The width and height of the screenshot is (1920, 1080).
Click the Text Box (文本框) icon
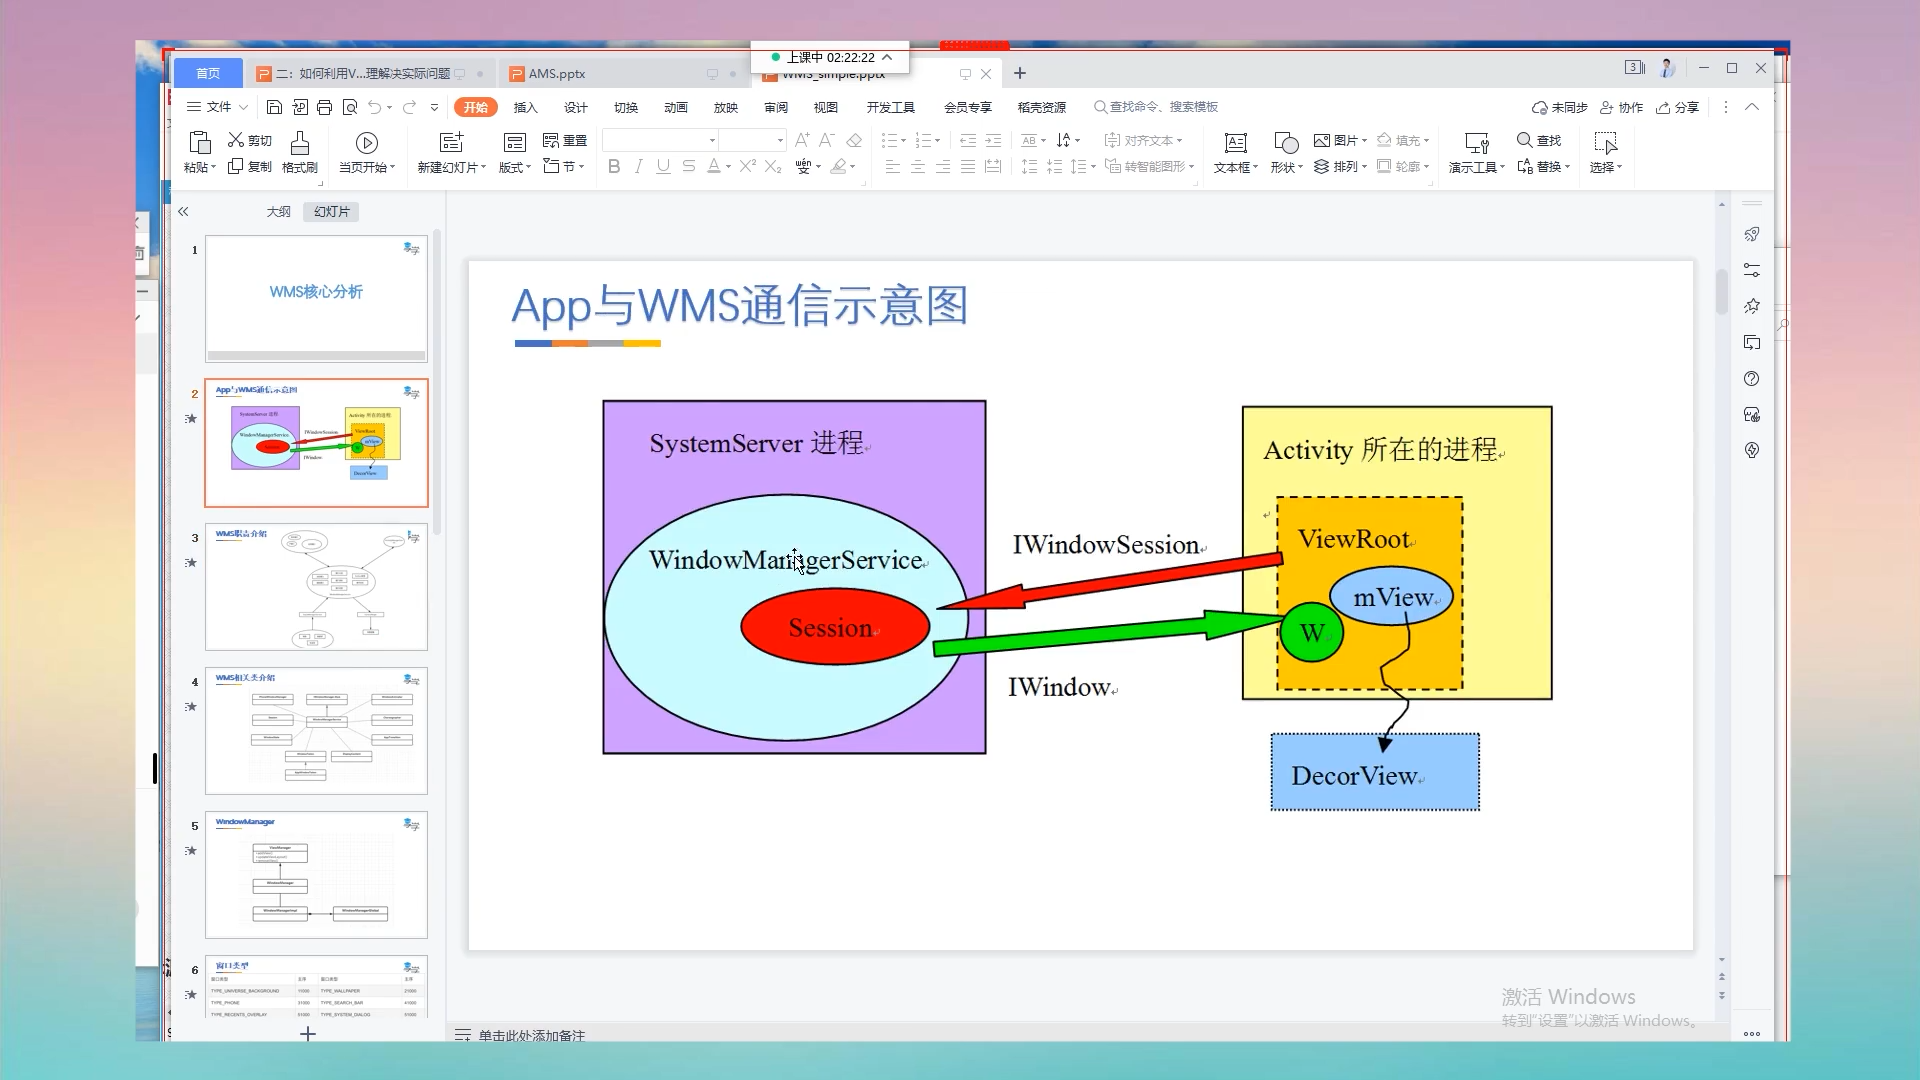pos(1235,144)
